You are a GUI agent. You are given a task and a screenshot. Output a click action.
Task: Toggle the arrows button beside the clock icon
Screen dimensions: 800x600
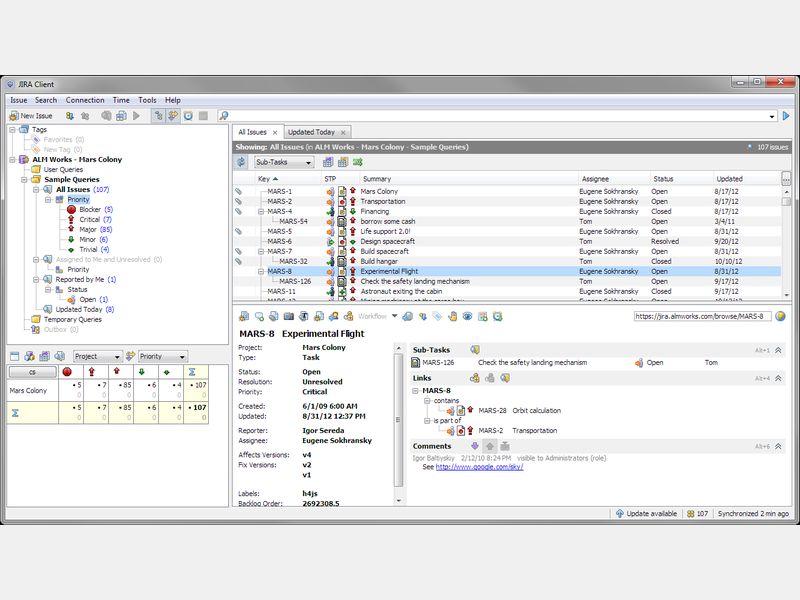coord(173,116)
